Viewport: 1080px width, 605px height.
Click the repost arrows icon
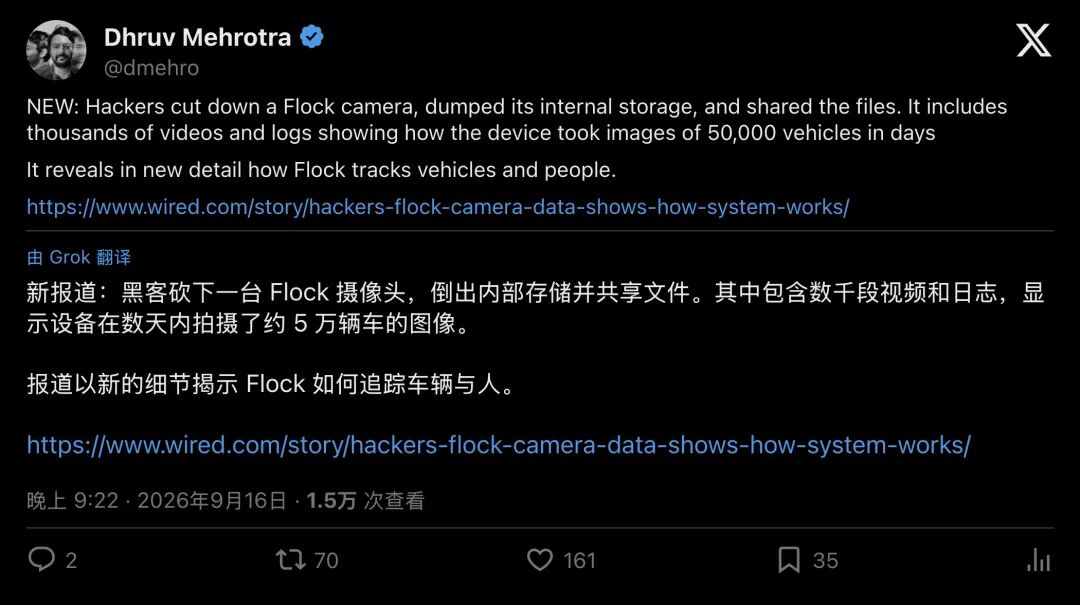(x=291, y=560)
